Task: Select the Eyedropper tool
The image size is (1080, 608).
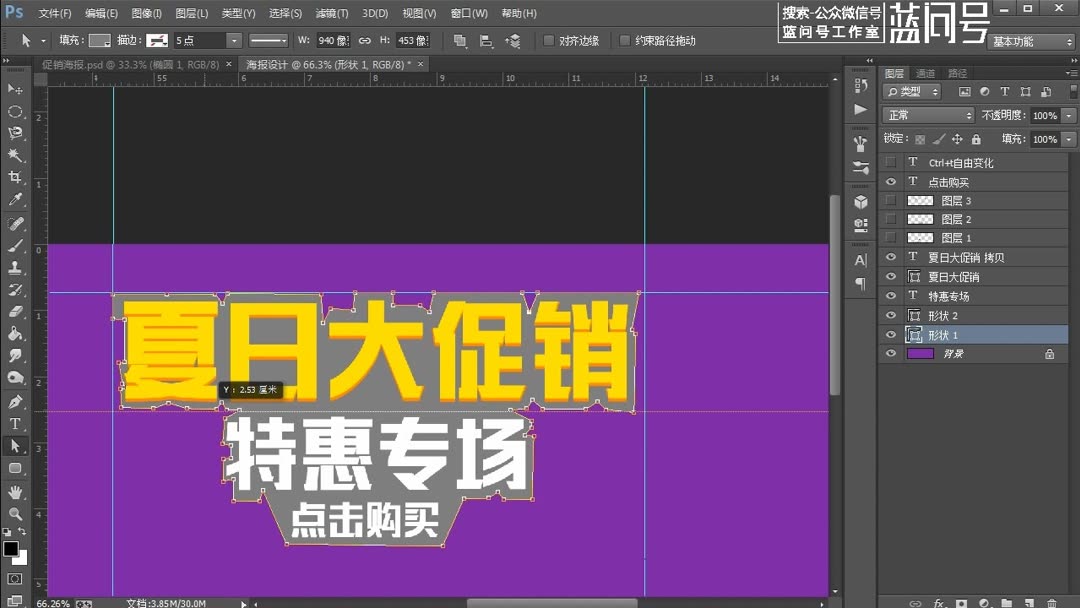Action: tap(13, 196)
